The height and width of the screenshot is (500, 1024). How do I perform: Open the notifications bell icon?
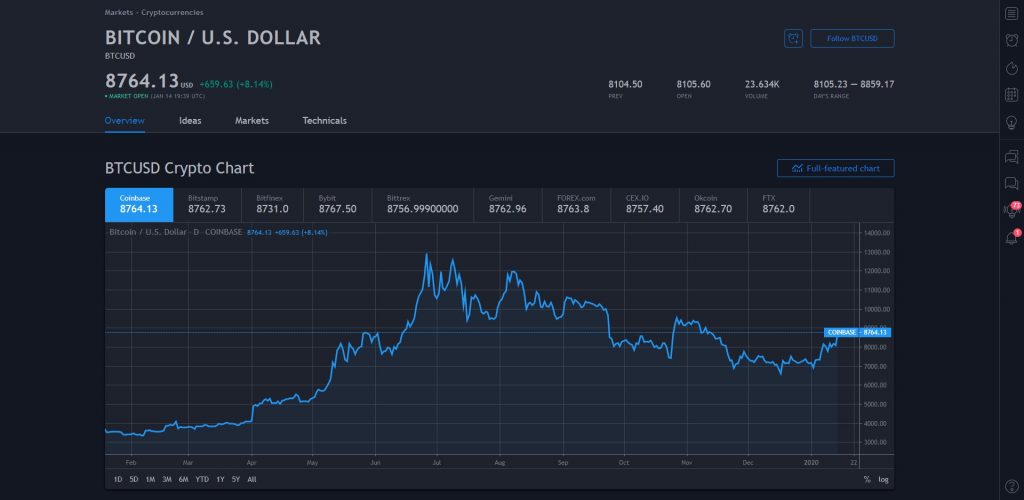[x=1011, y=238]
